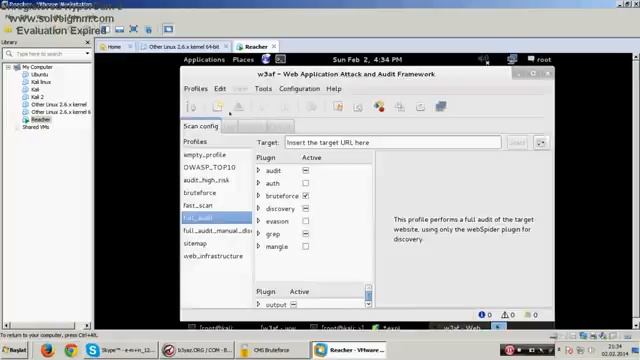
Task: Click the advanced target button beside Start
Action: [x=541, y=143]
